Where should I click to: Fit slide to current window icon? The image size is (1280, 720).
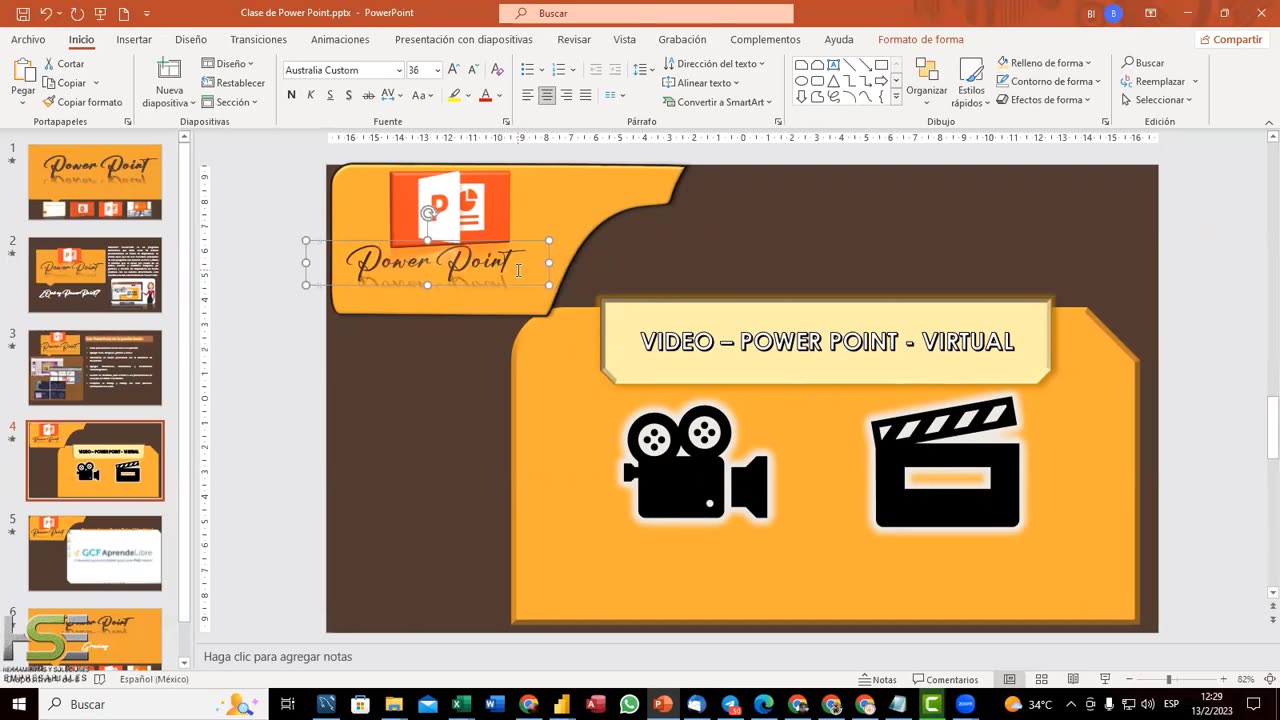tap(1269, 679)
